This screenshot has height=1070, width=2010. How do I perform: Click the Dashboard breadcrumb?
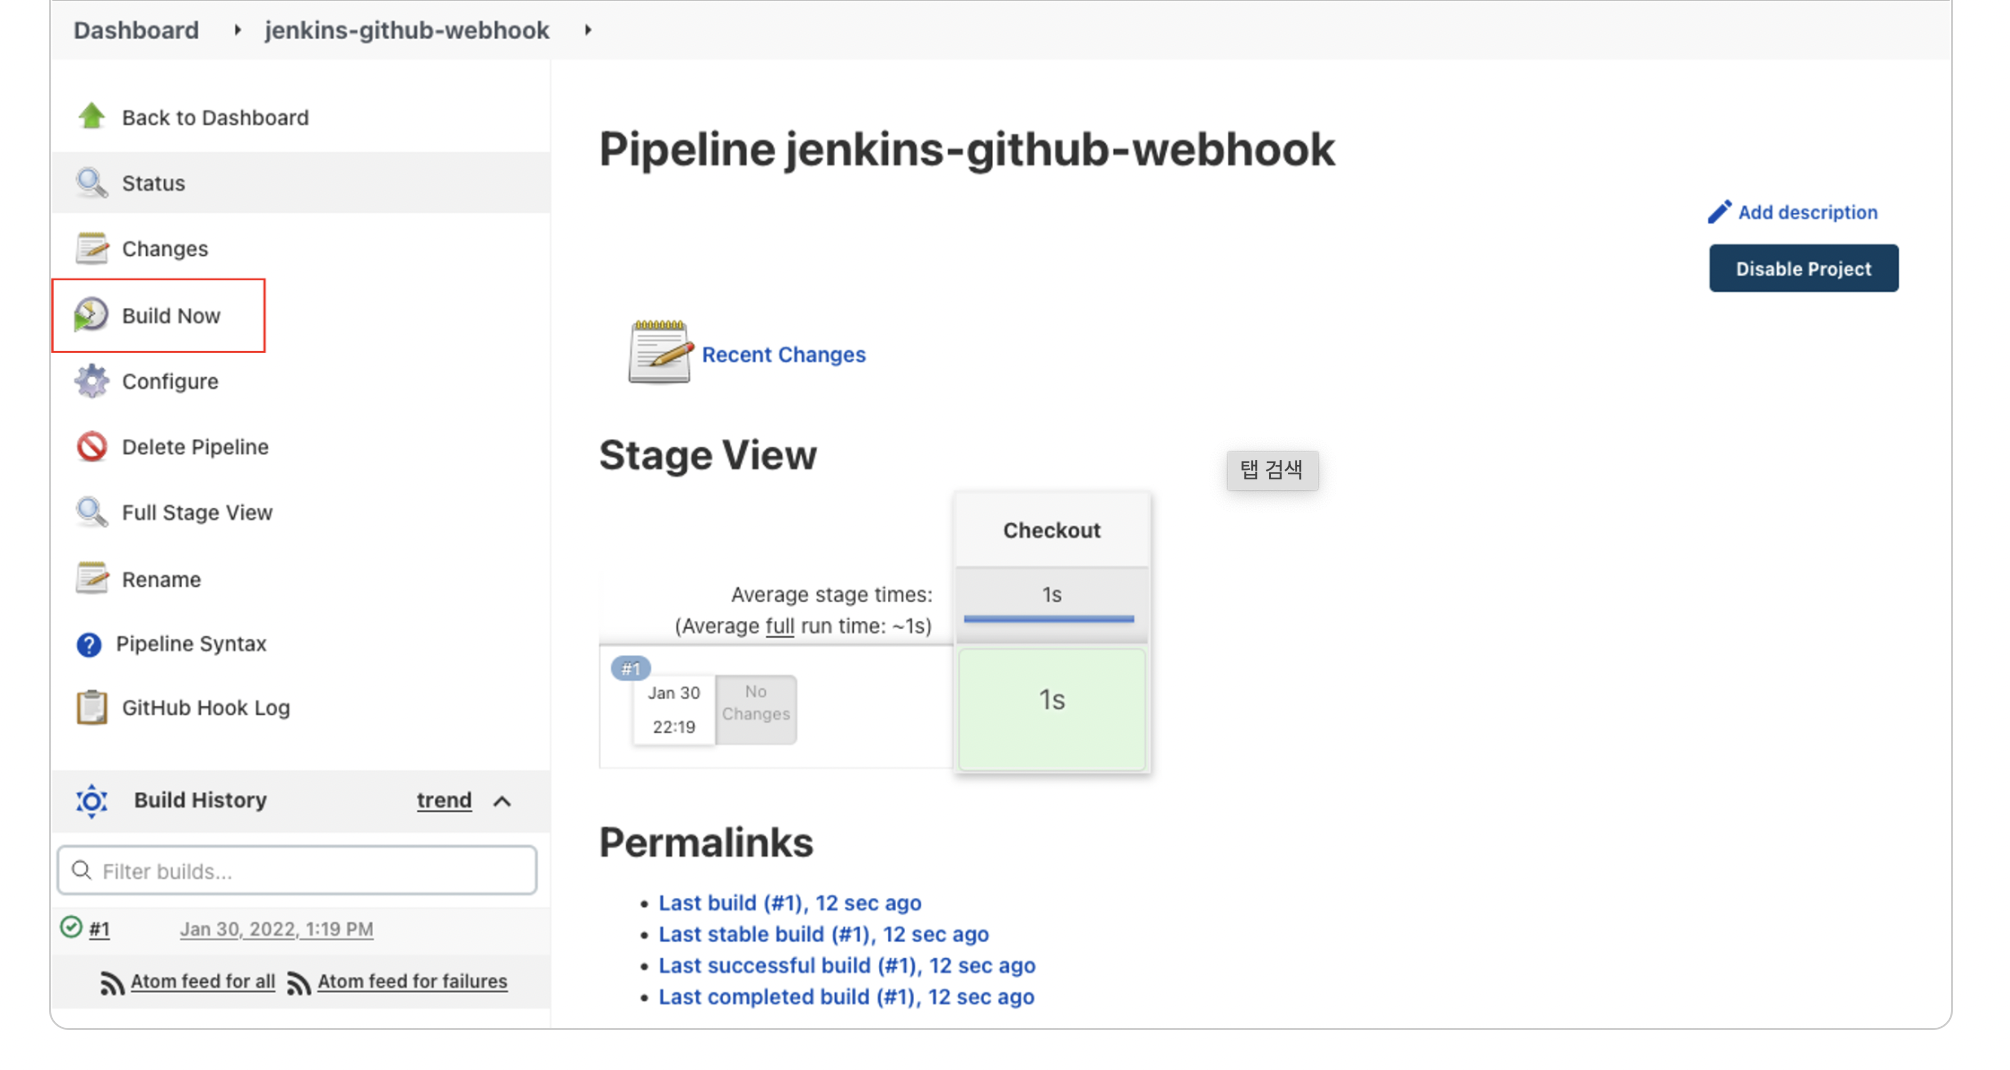pos(136,30)
